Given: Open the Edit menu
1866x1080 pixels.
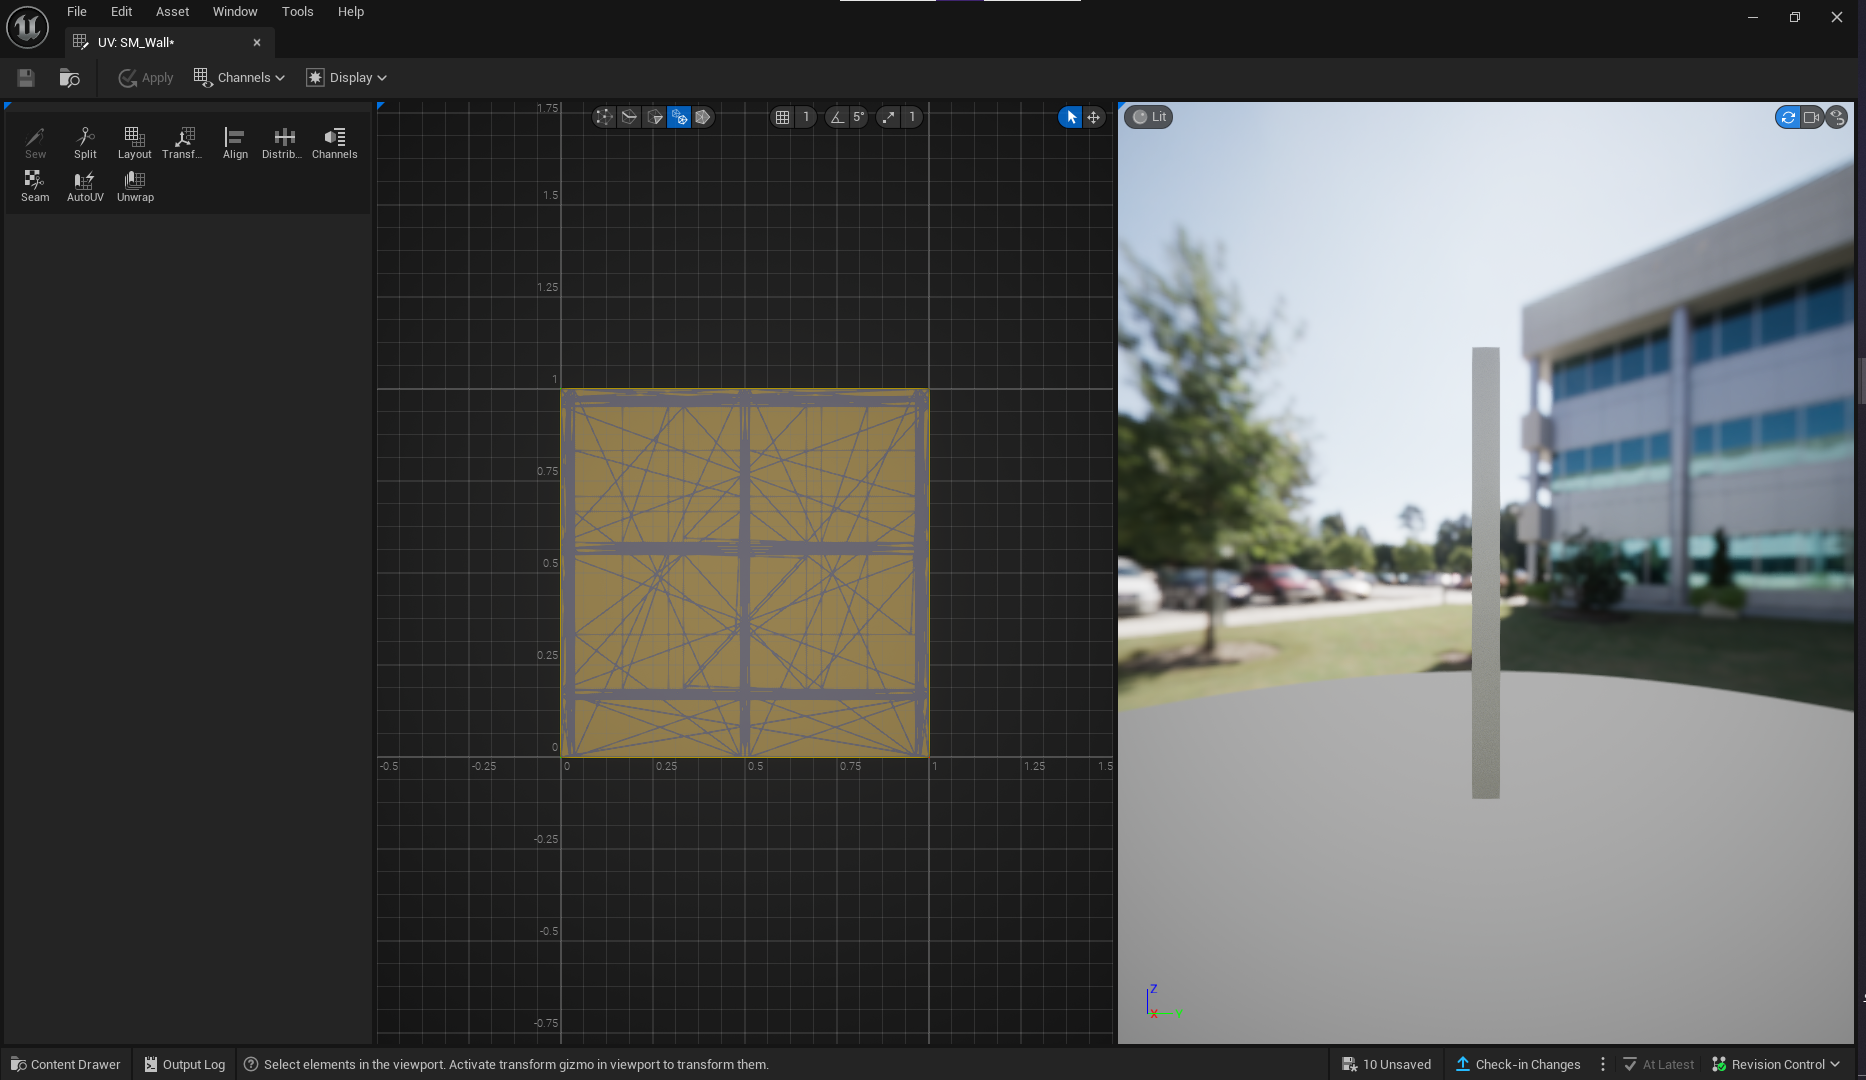Looking at the screenshot, I should coord(121,12).
